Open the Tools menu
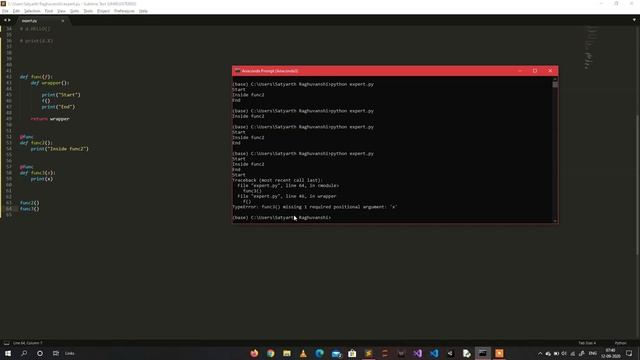This screenshot has height=360, width=640. 88,11
